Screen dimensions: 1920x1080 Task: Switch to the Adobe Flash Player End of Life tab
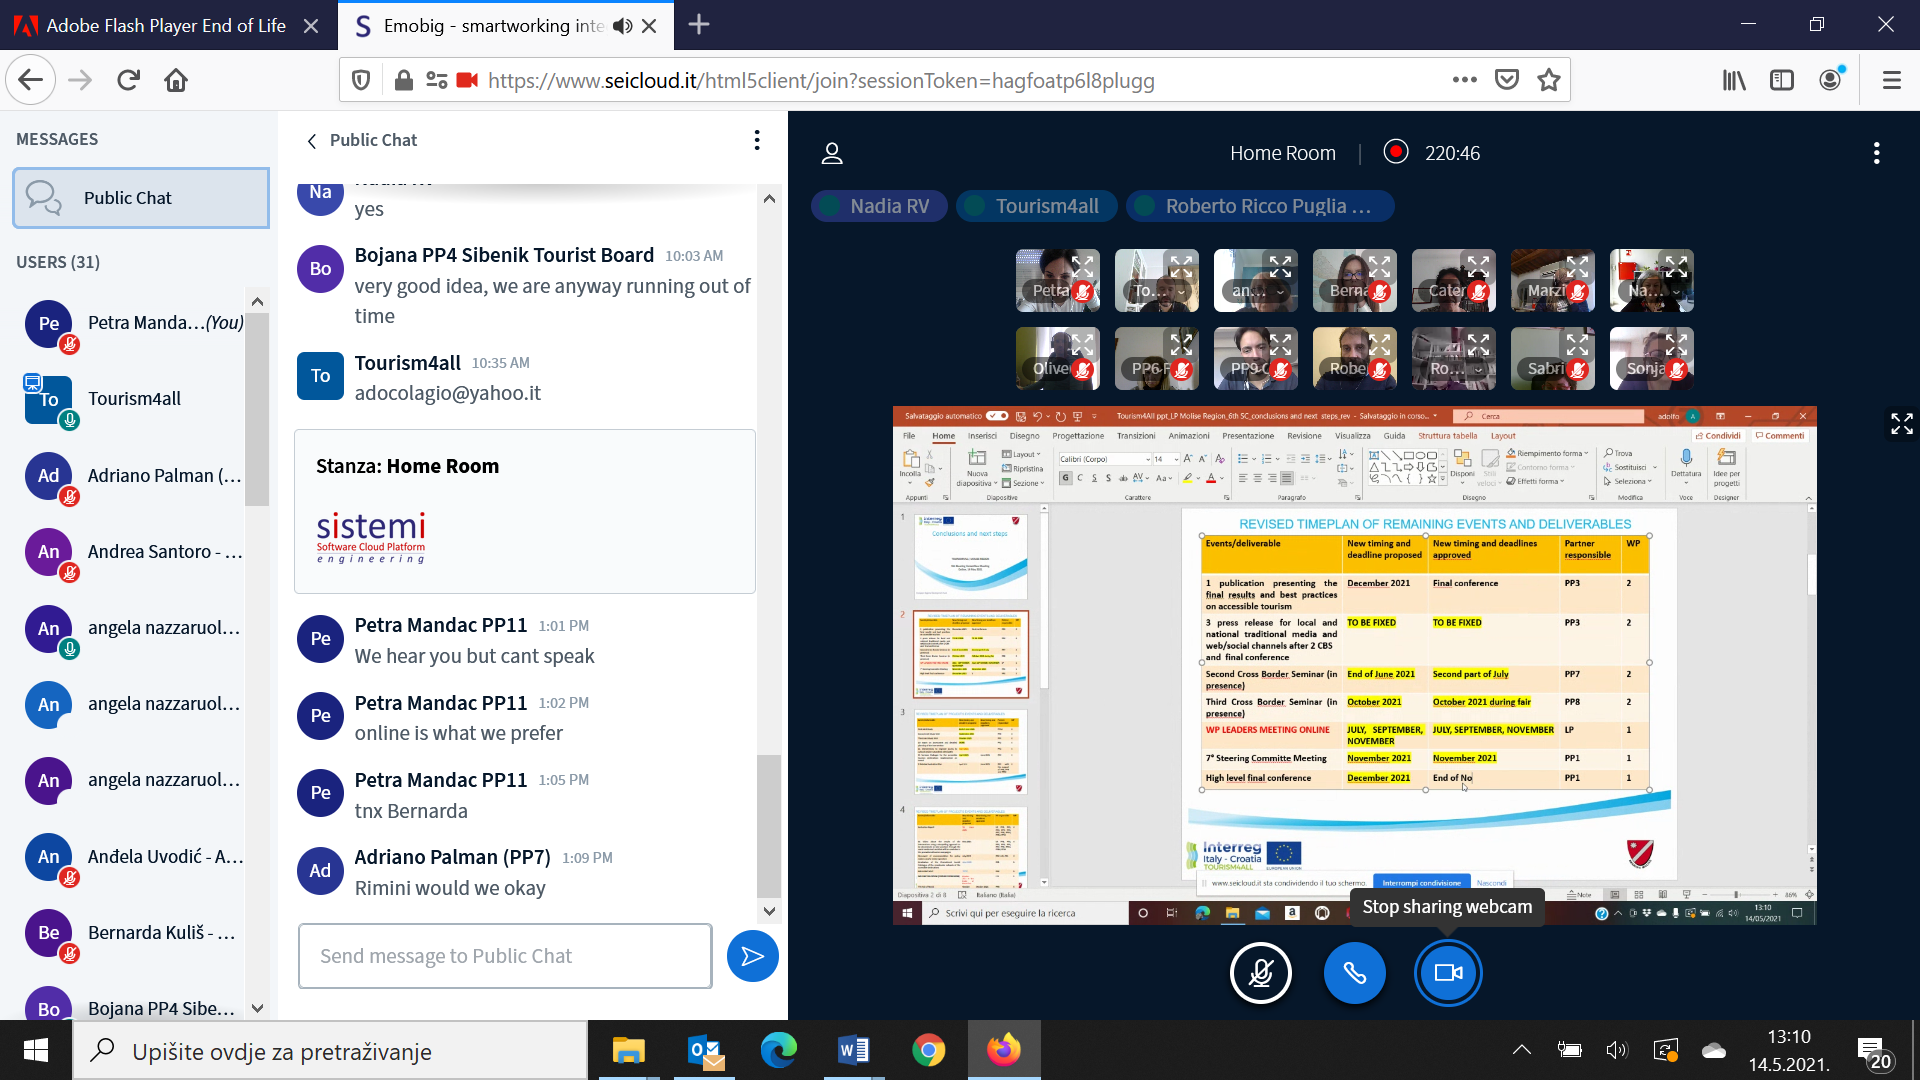[x=166, y=26]
